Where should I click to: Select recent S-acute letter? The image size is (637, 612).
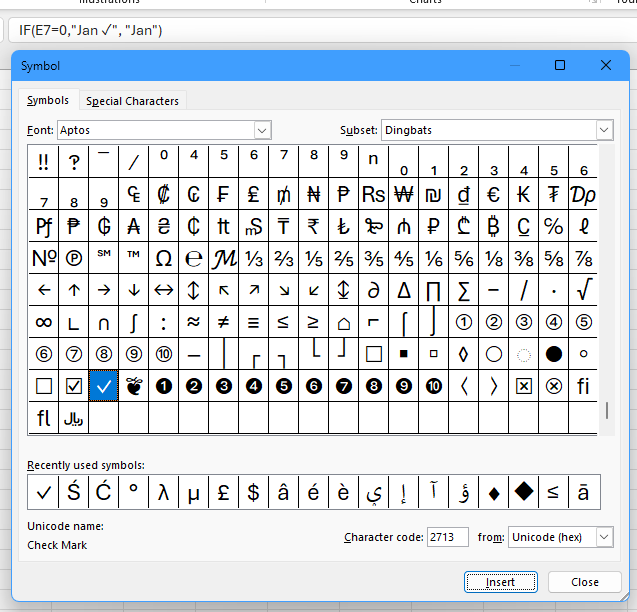[x=74, y=492]
